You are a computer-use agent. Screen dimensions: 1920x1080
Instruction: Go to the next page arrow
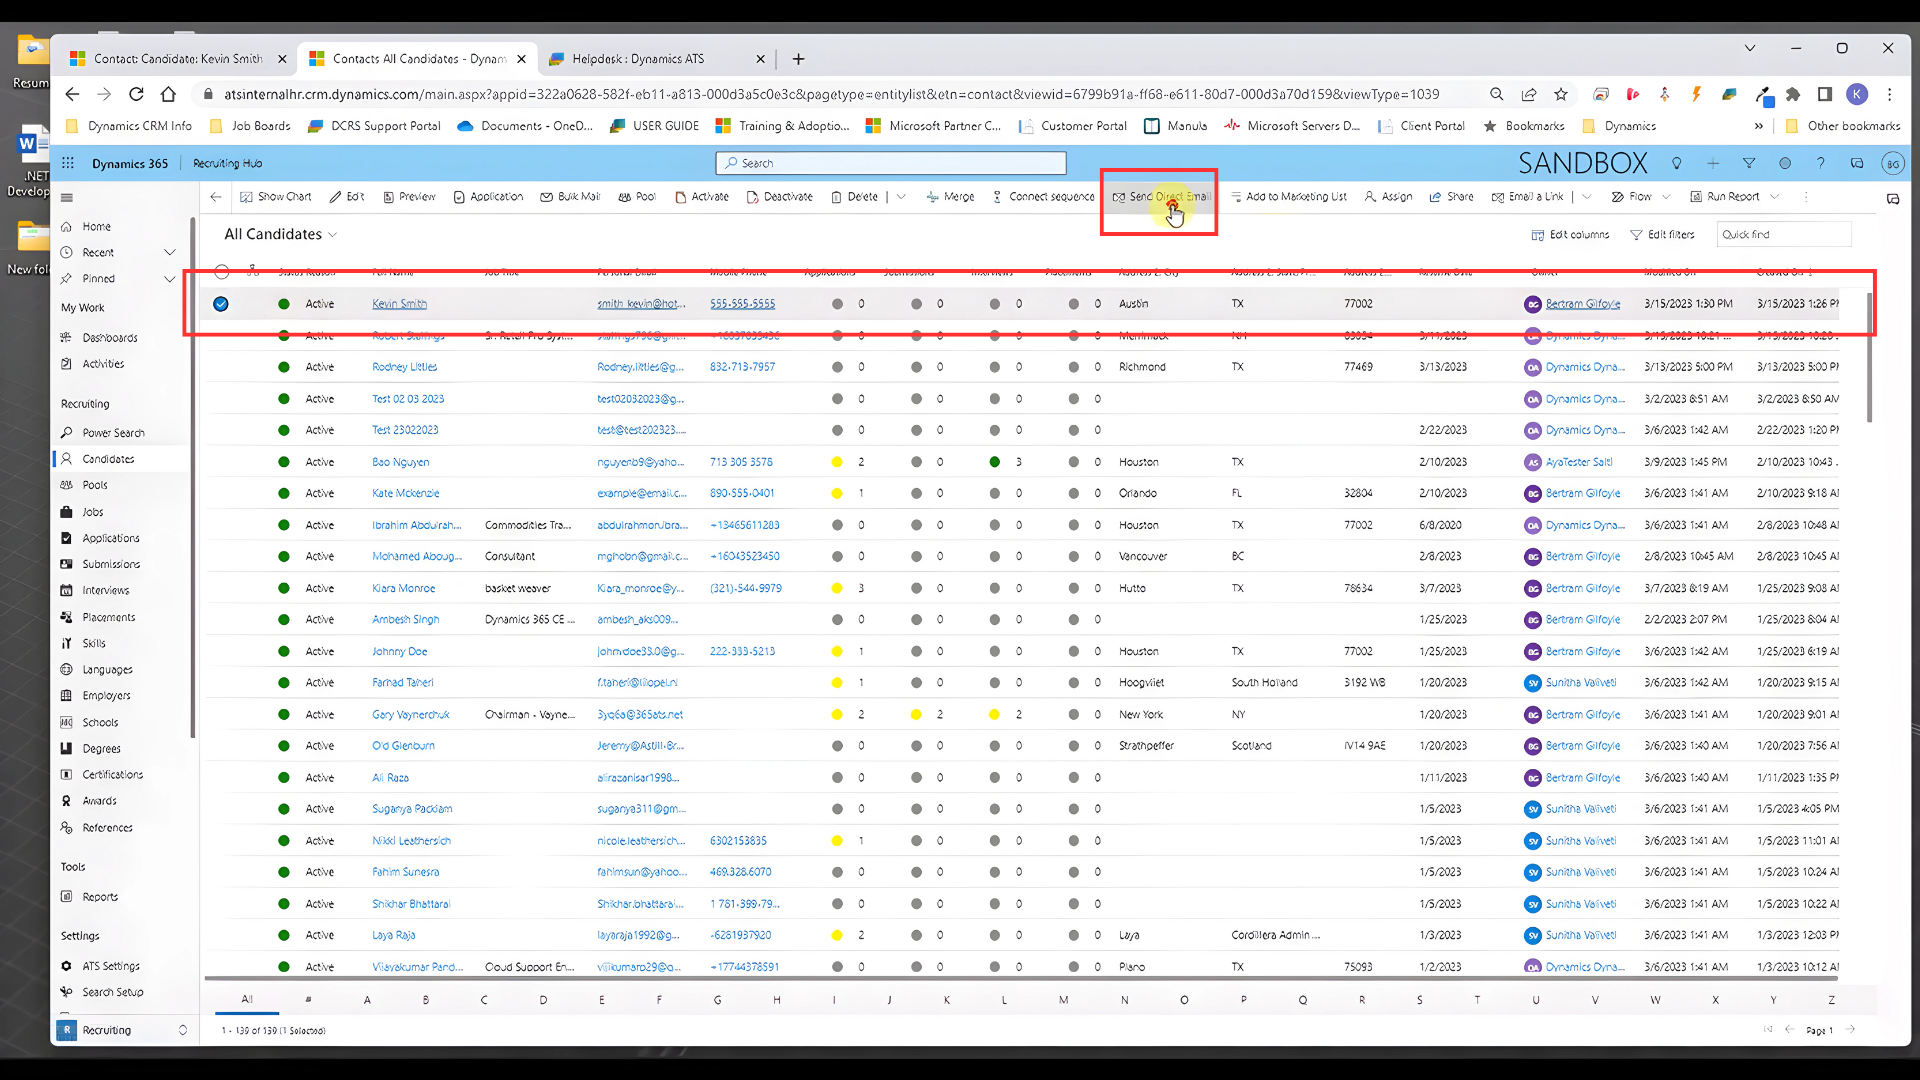(x=1850, y=1030)
